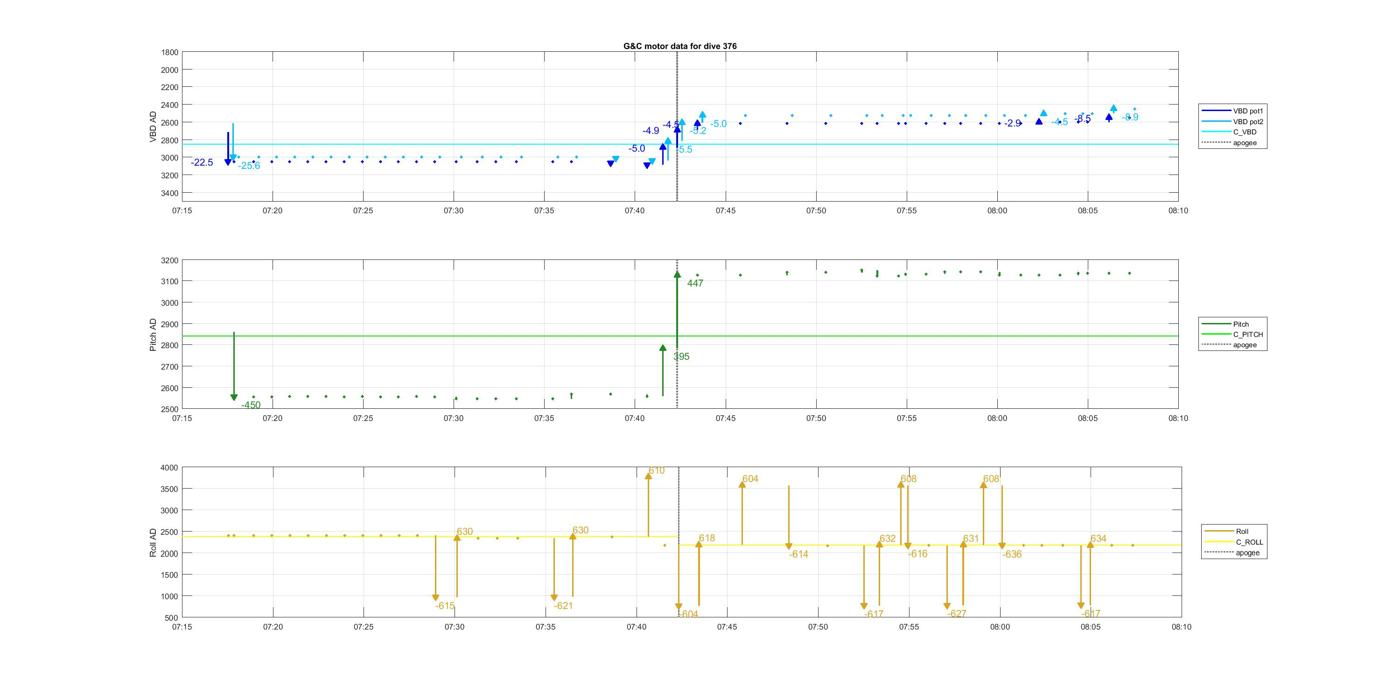Click the '-4.9' VBD data label
Image resolution: width=1400 pixels, height=693 pixels.
(x=651, y=131)
